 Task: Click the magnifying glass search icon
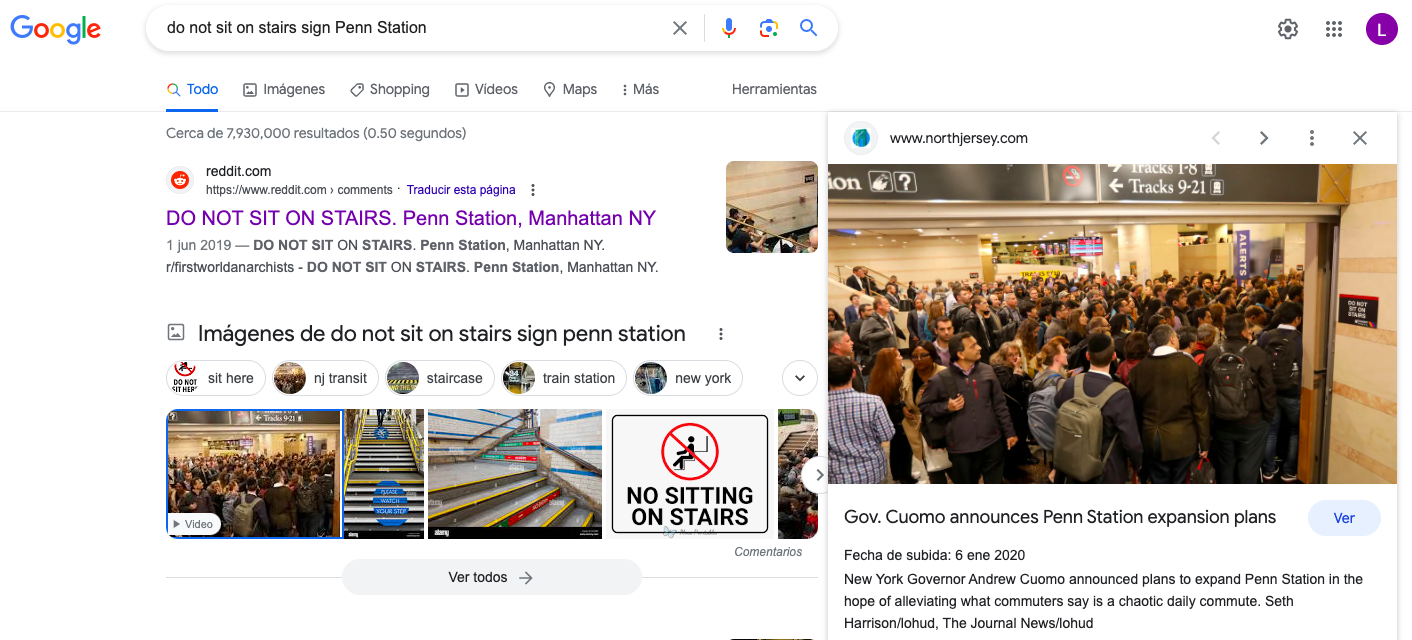click(809, 28)
